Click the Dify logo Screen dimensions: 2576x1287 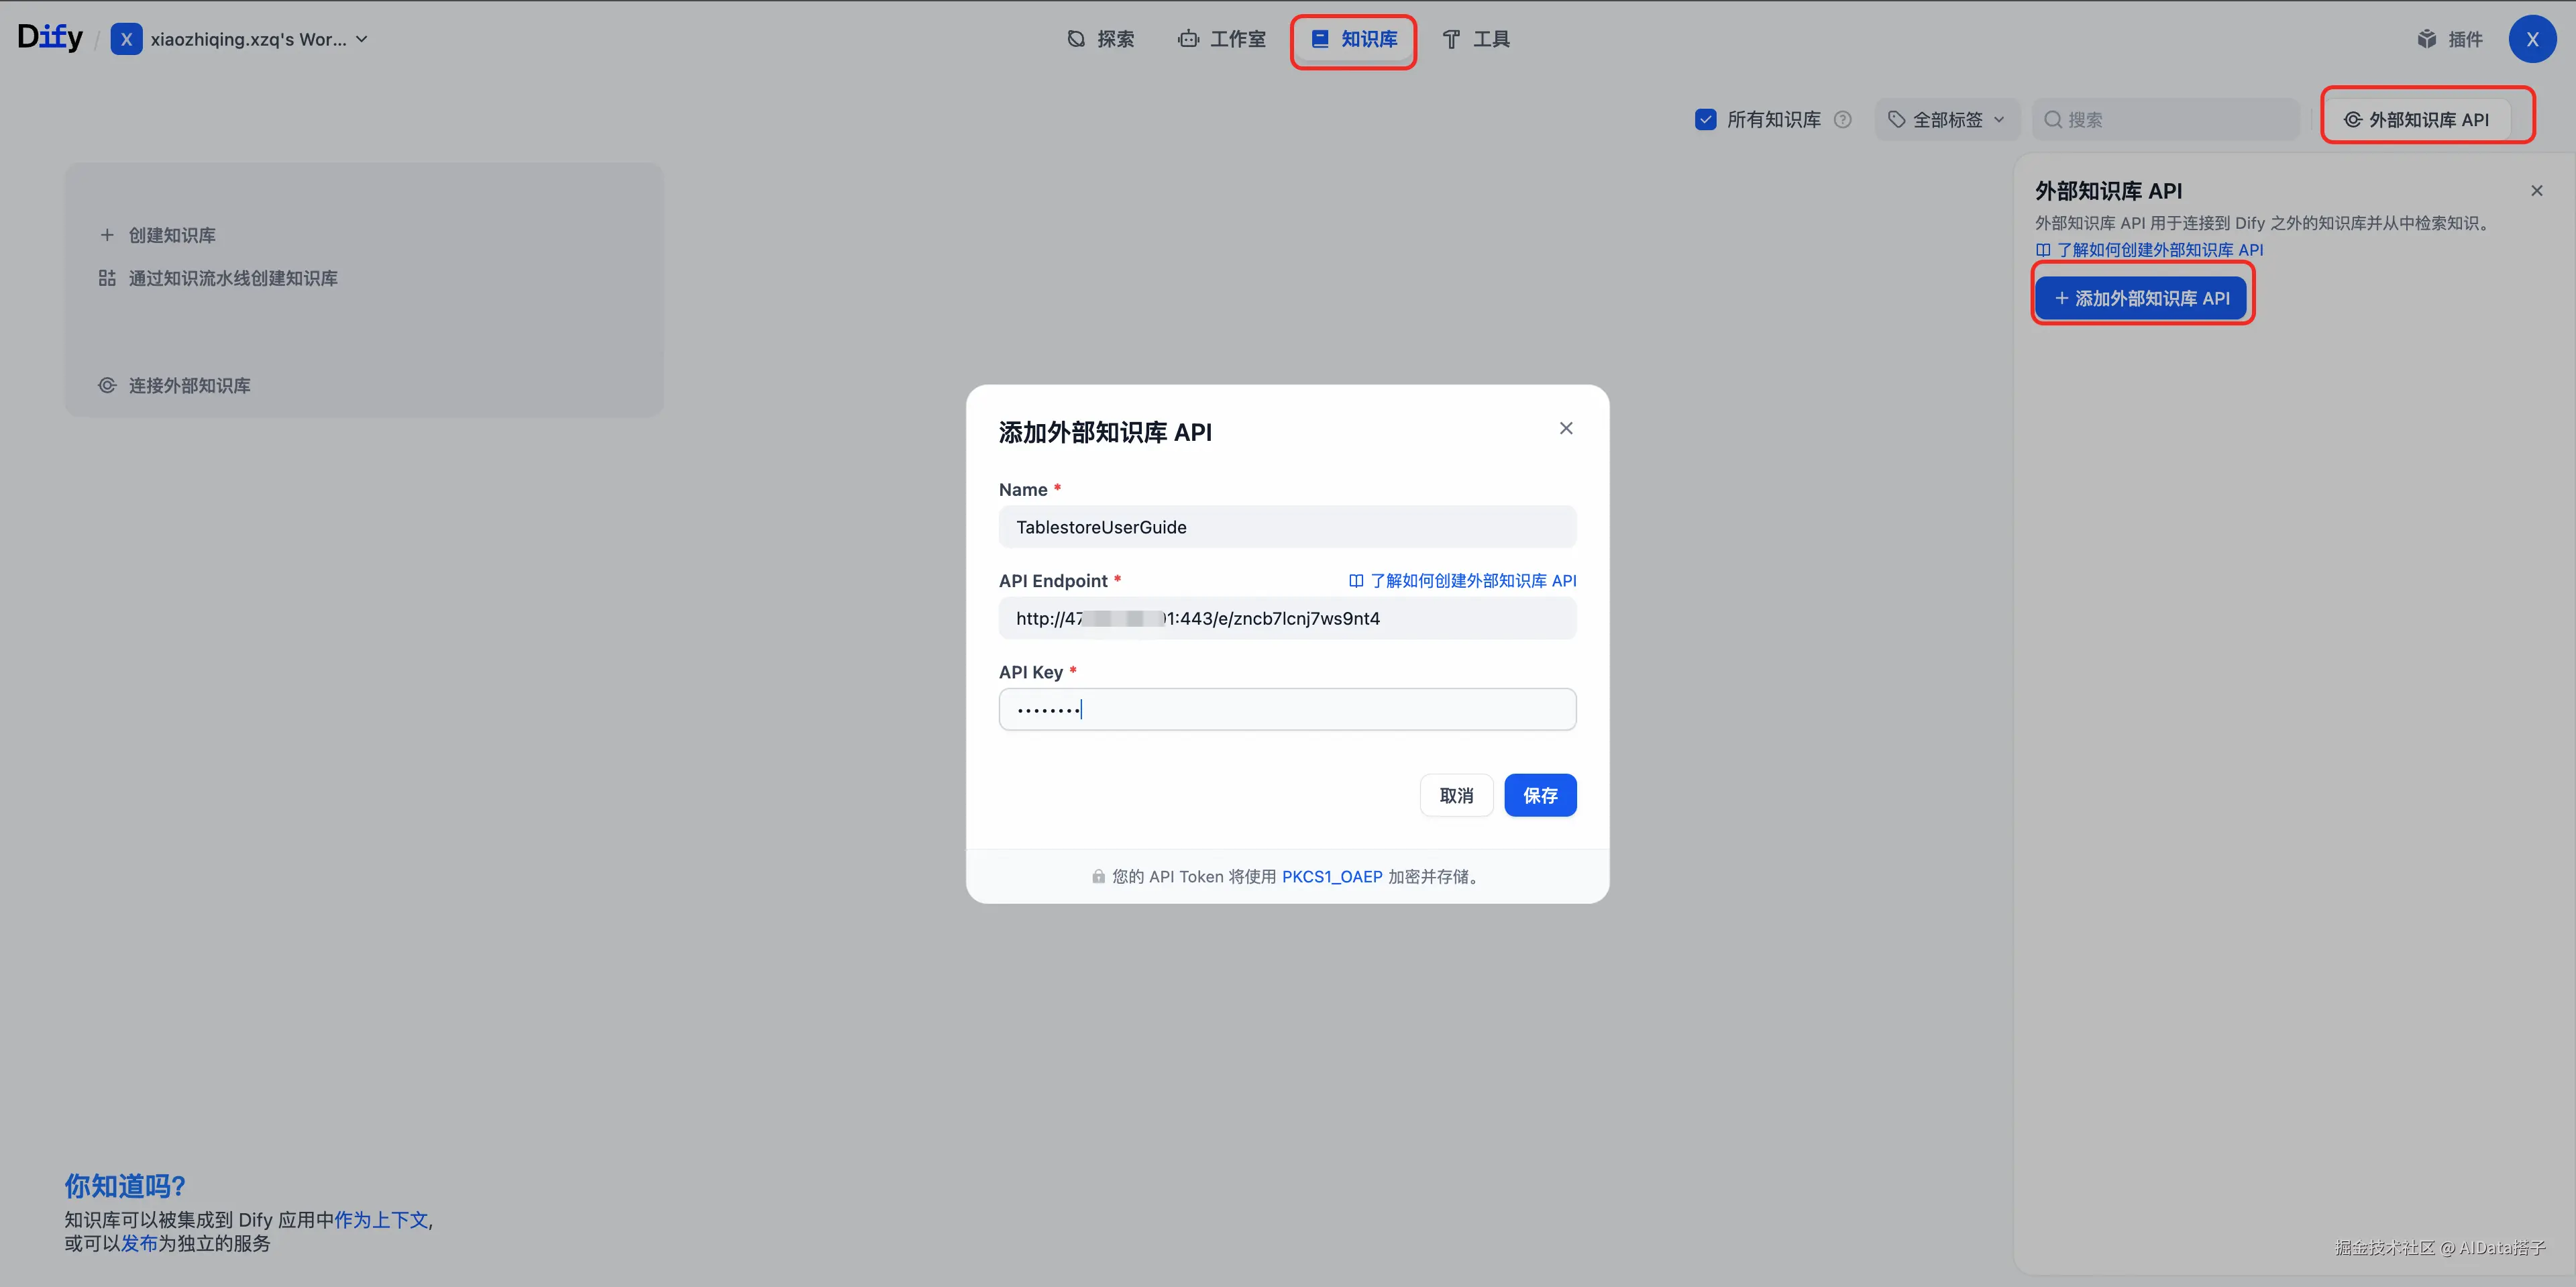50,38
